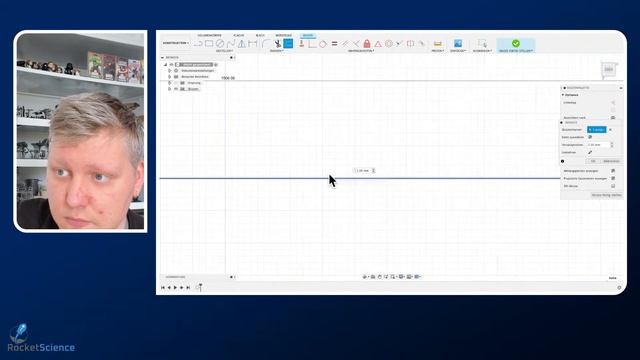Select the Spline sketch tool
Image resolution: width=640 pixels, height=360 pixels.
(231, 43)
